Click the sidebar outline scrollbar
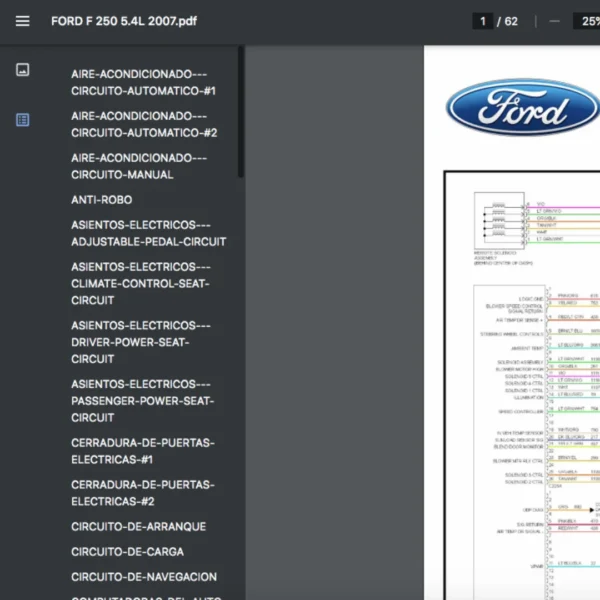 pos(241,112)
